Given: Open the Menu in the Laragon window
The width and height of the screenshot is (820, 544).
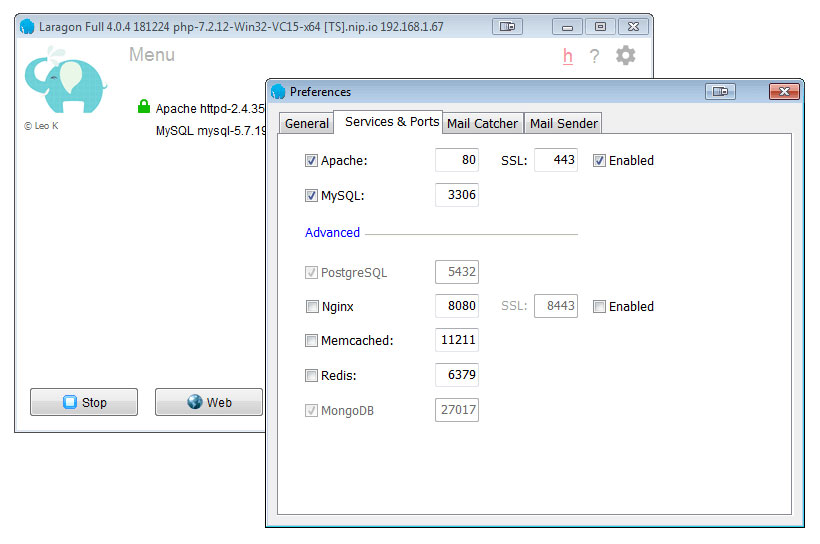Looking at the screenshot, I should 152,54.
